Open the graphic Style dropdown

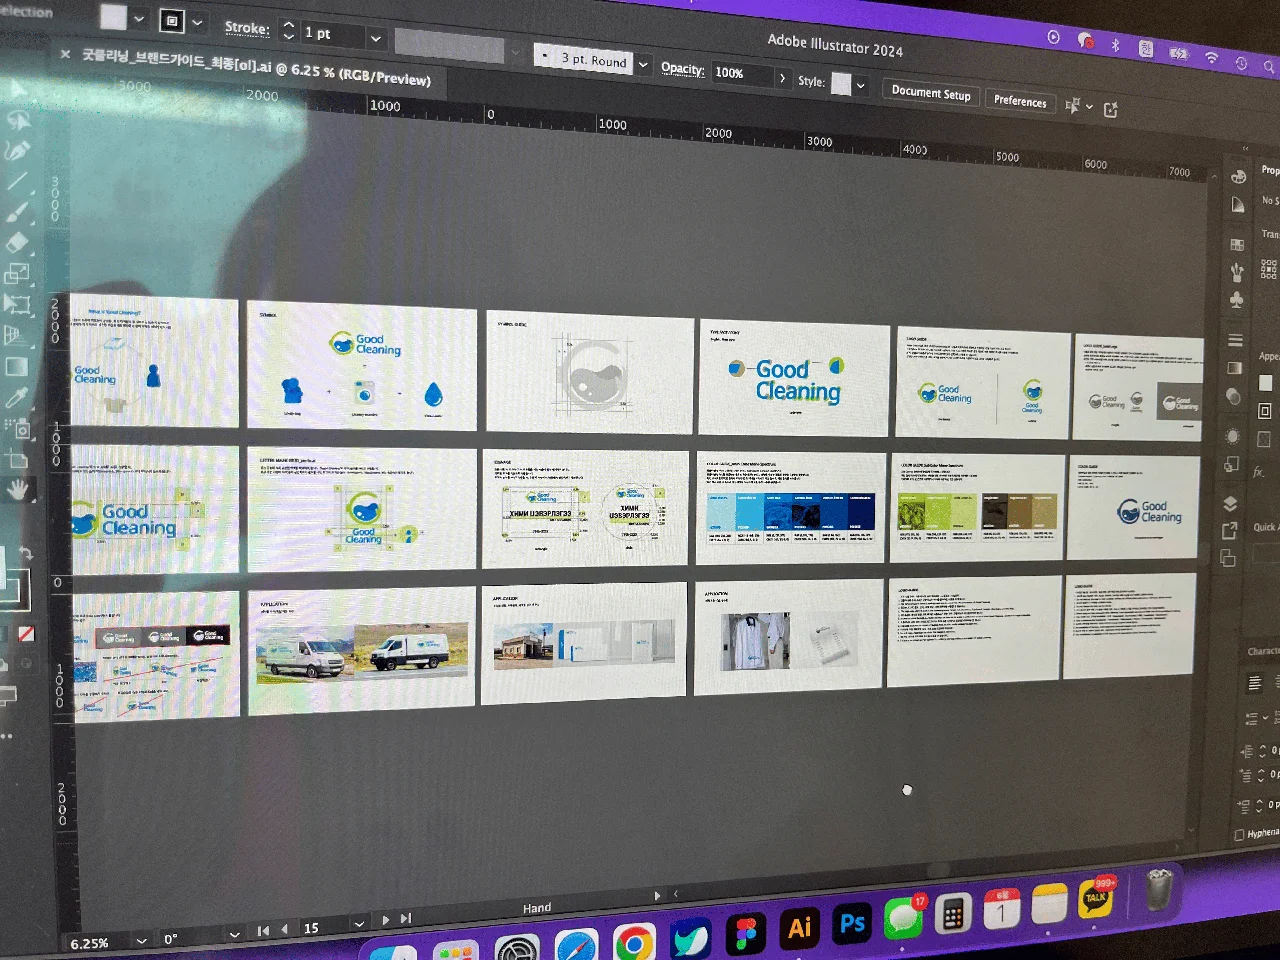(860, 86)
